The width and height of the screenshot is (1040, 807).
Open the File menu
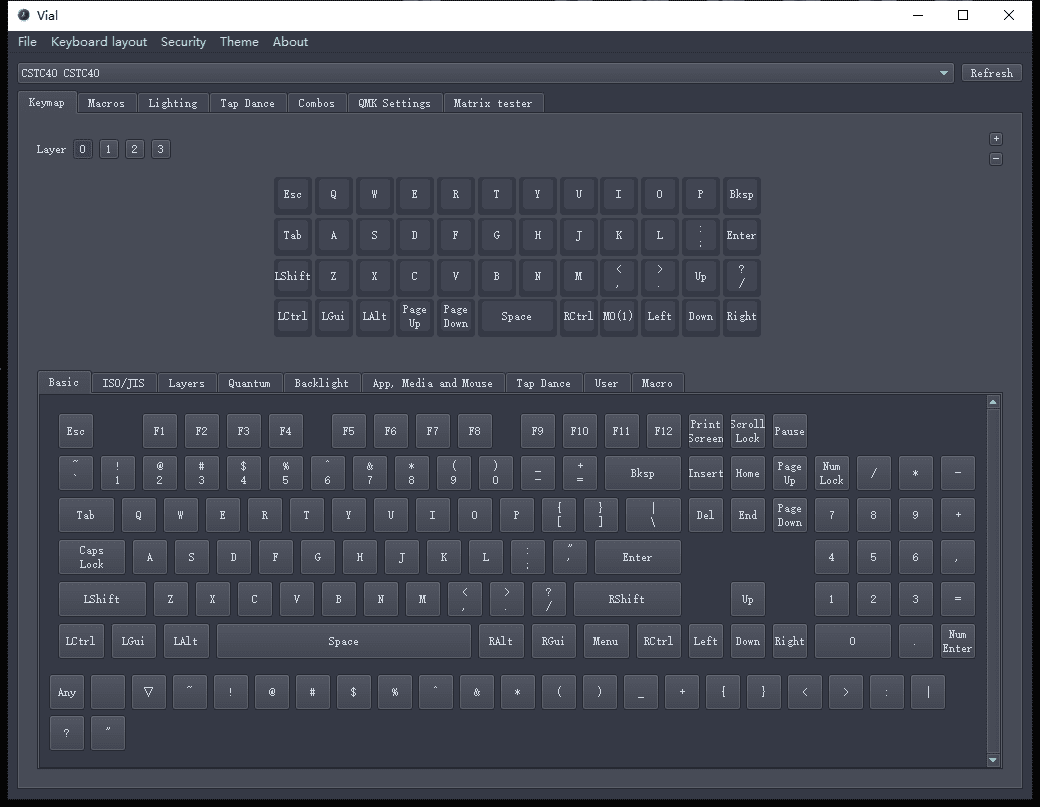tap(26, 42)
